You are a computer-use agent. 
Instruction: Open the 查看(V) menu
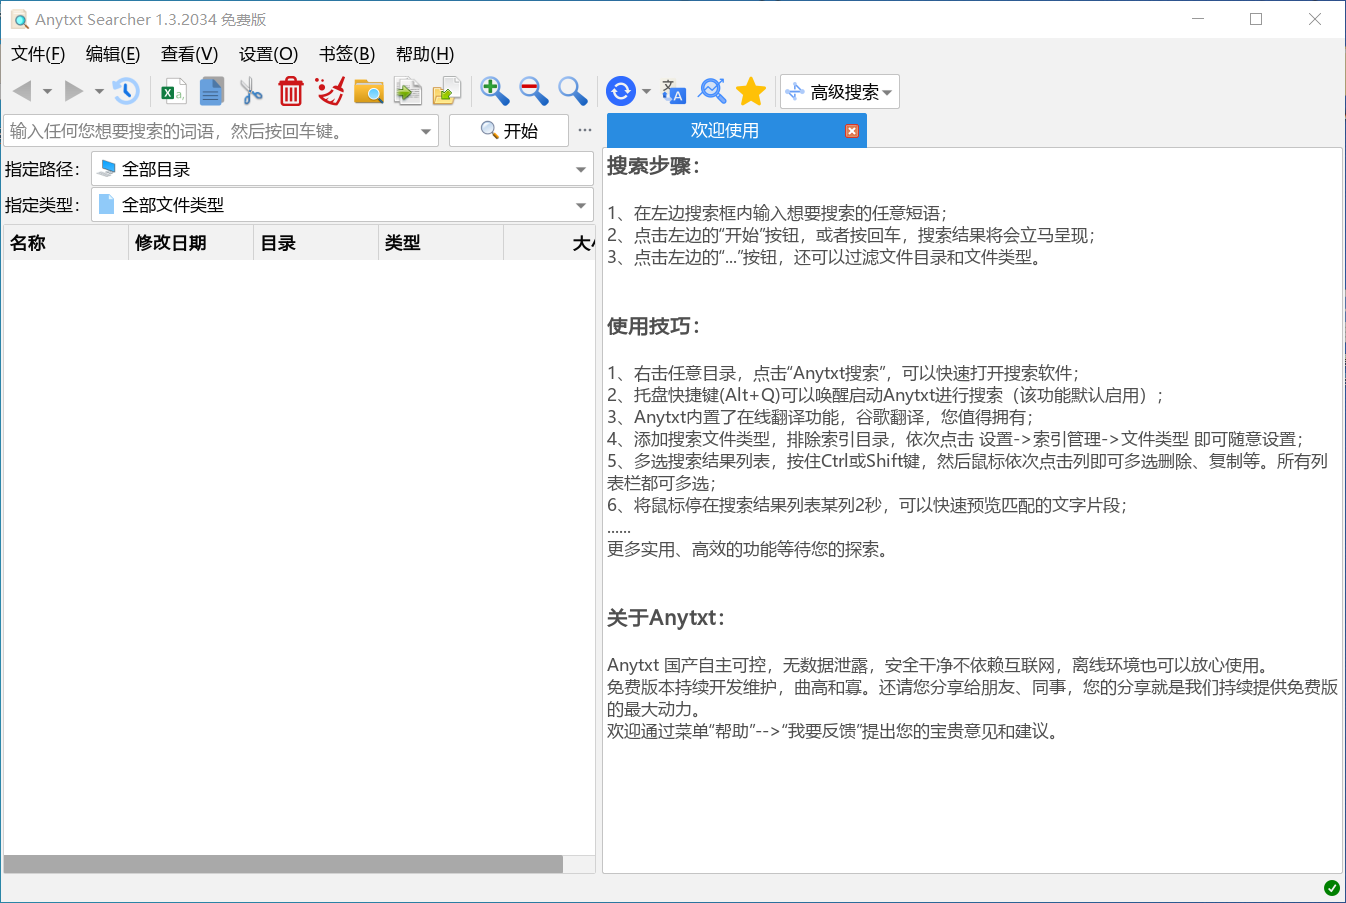click(x=189, y=54)
